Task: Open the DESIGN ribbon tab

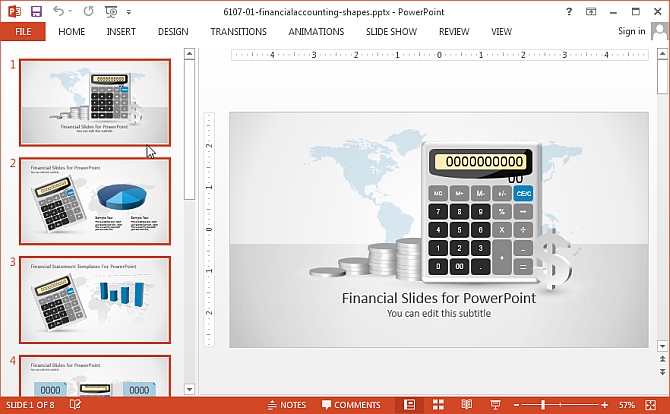Action: tap(173, 32)
